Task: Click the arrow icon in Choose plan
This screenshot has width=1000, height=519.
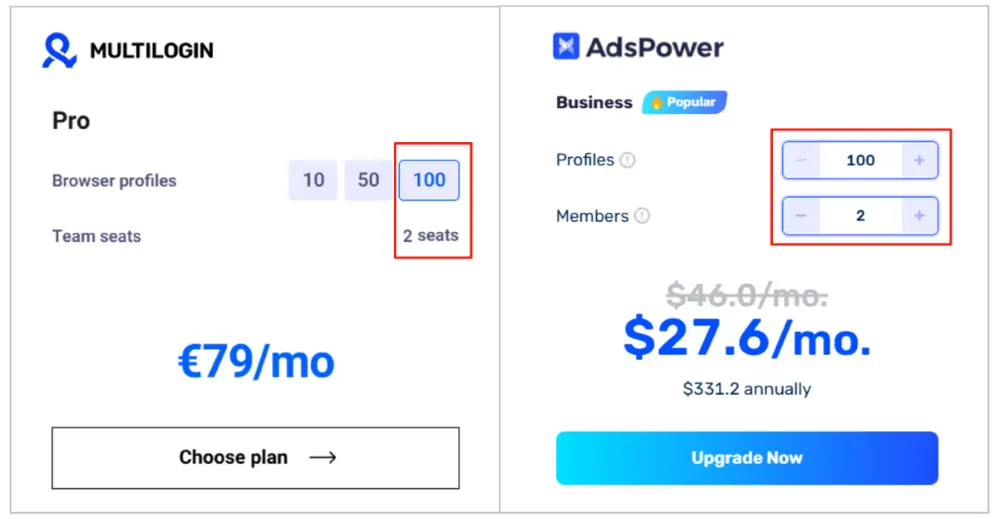Action: 322,457
